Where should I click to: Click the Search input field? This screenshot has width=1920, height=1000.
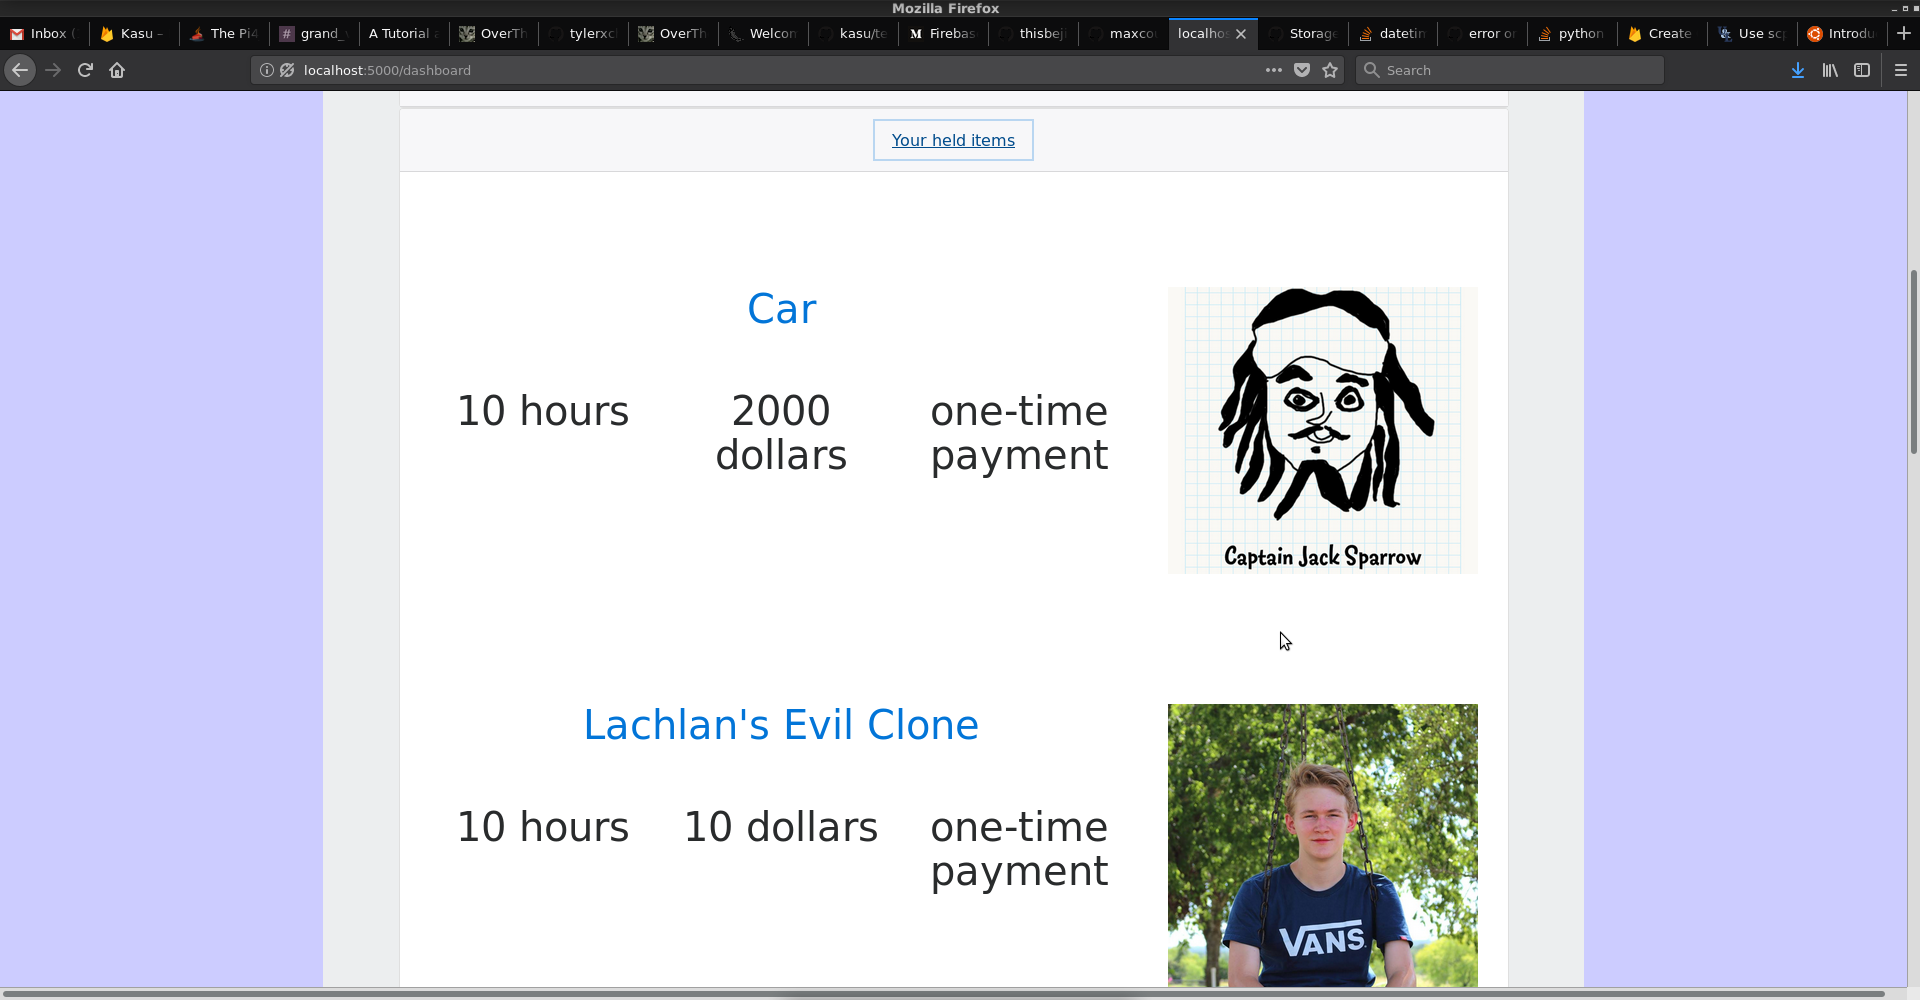click(x=1510, y=70)
